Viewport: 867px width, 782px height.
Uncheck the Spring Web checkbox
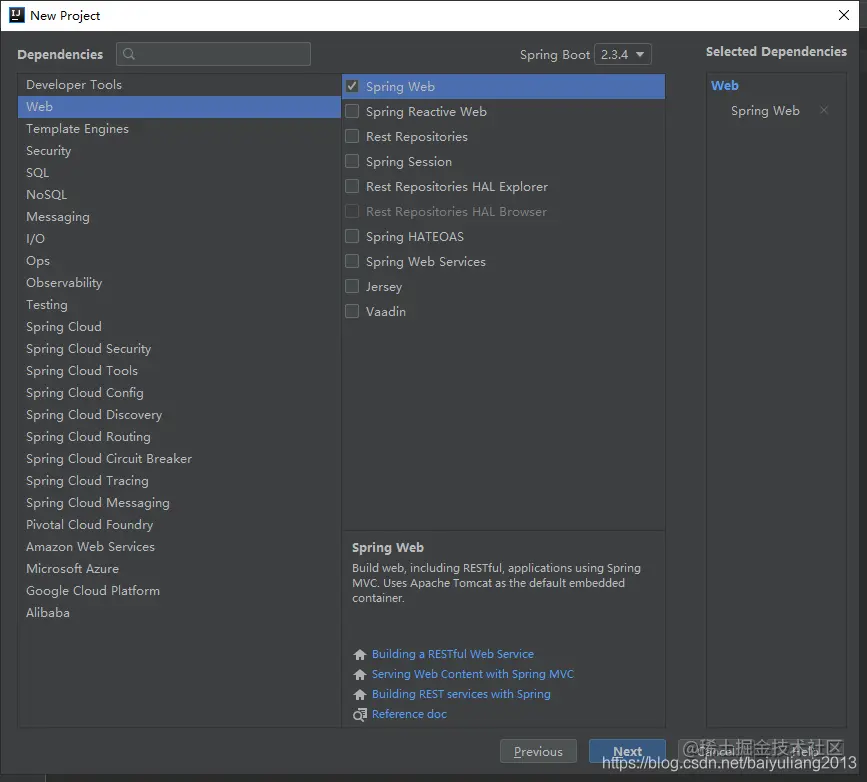[352, 86]
